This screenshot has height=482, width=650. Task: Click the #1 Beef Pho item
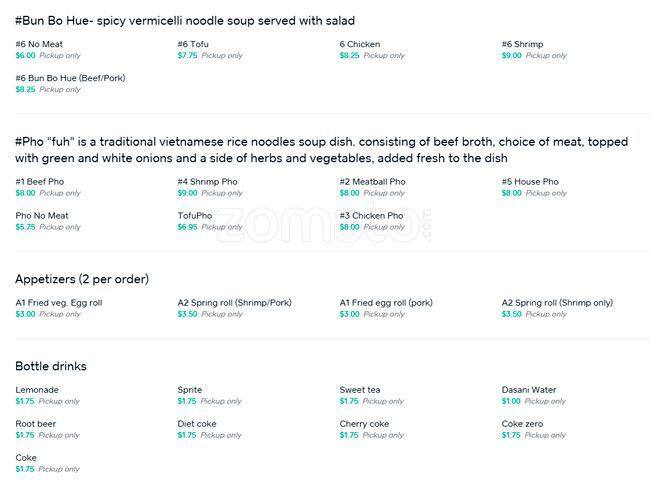point(39,182)
